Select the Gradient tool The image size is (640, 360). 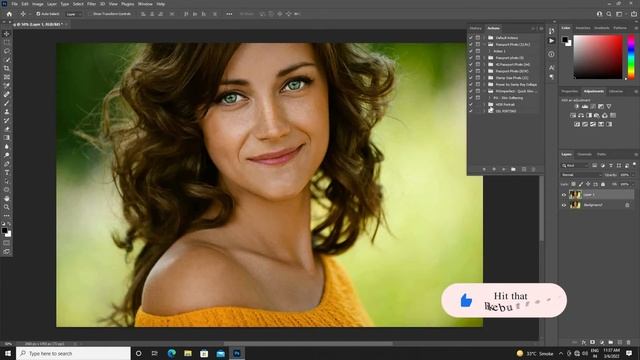pos(7,138)
